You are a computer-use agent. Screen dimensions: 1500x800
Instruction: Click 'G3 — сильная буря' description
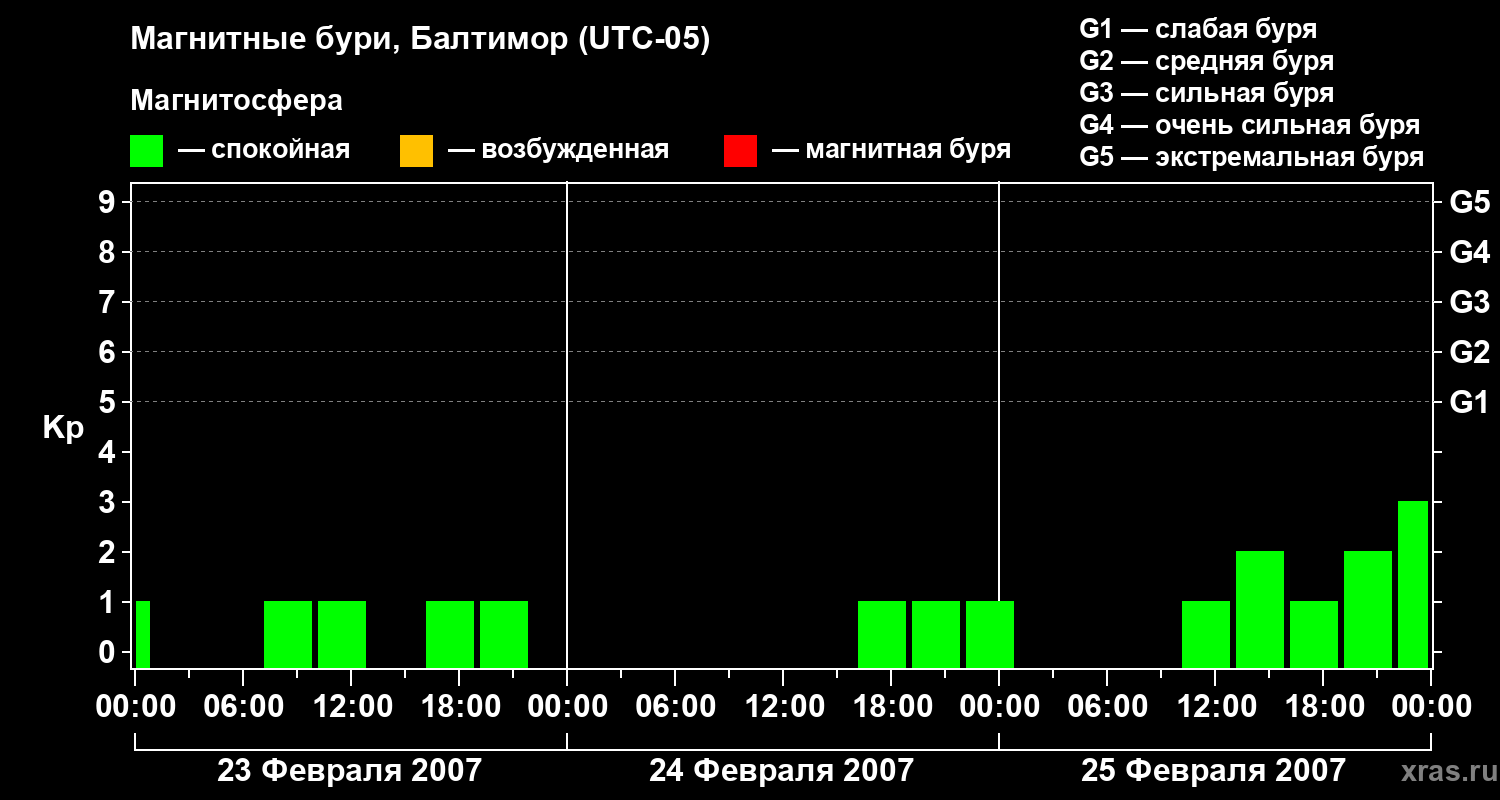click(1206, 93)
